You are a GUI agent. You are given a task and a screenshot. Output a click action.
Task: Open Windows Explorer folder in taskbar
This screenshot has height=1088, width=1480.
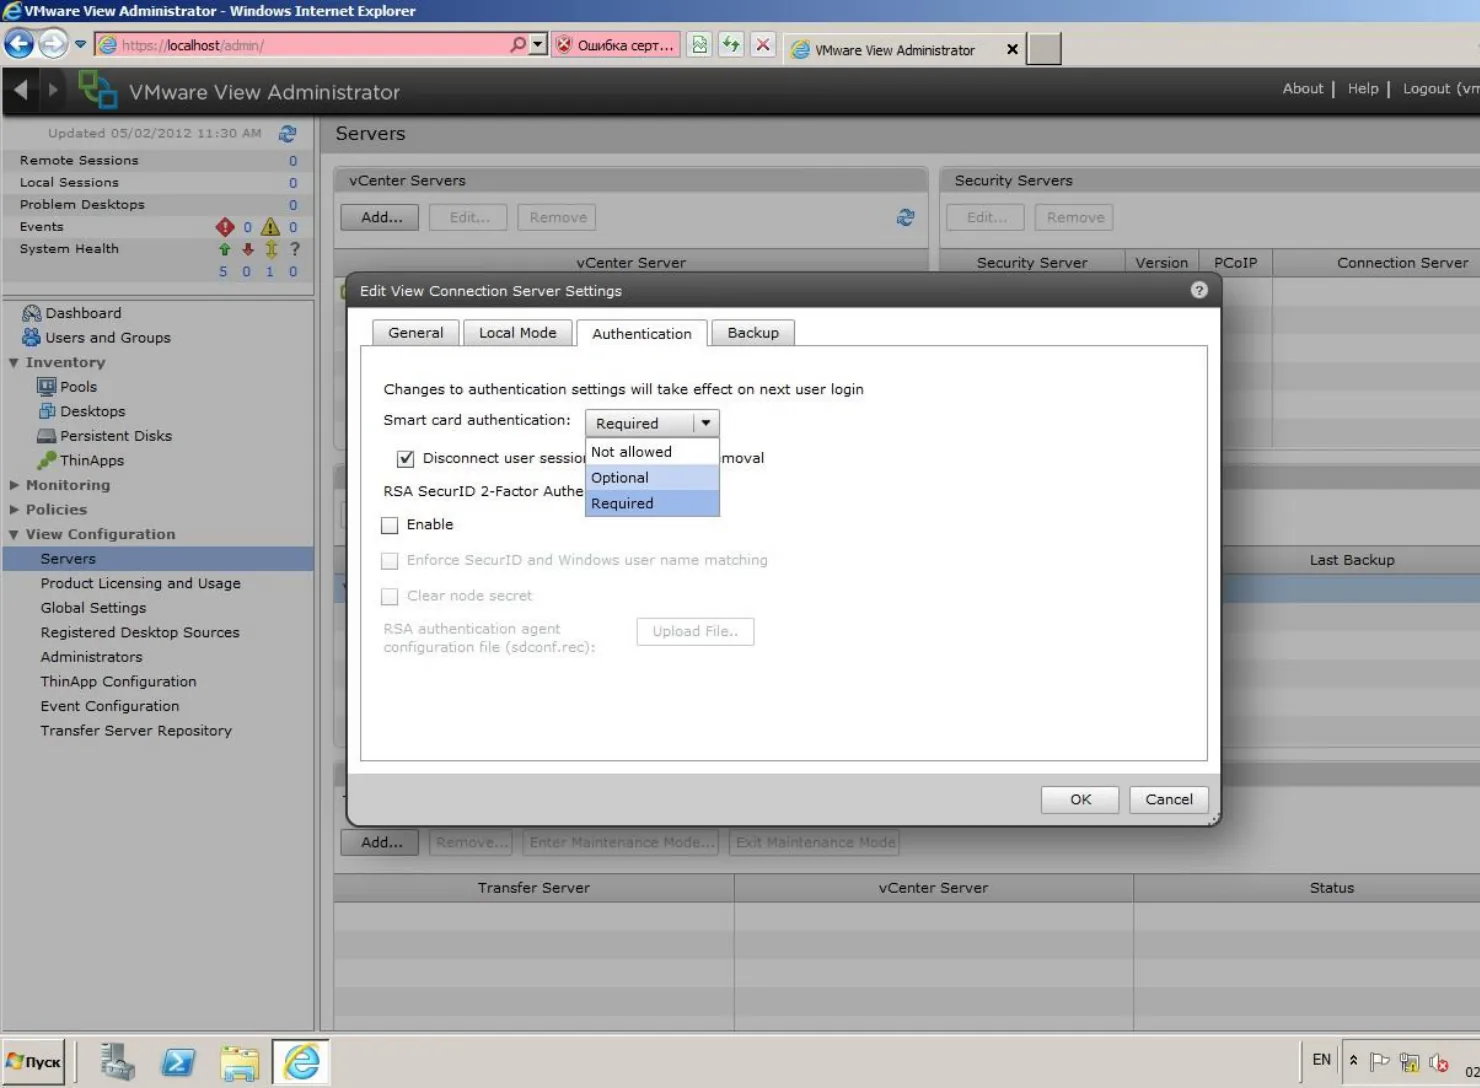click(x=240, y=1062)
